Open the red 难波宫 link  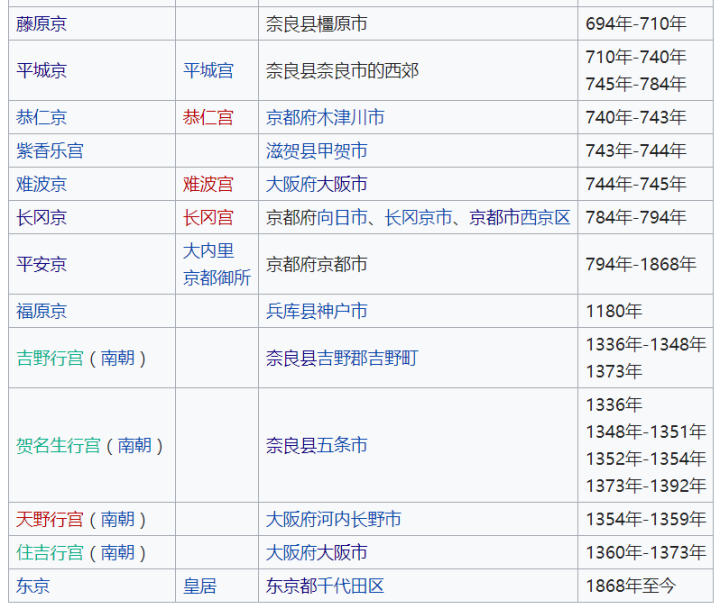(x=208, y=185)
